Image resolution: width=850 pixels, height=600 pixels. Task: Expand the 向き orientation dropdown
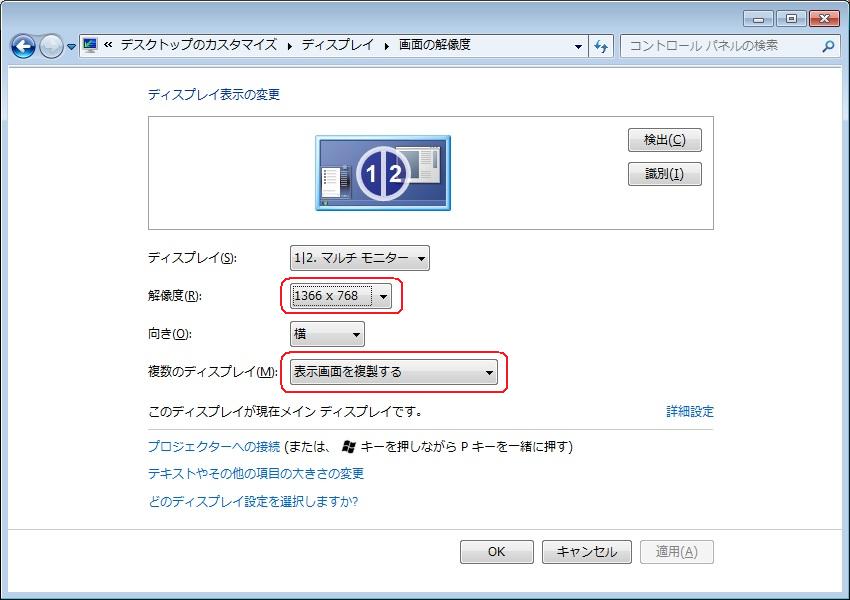click(327, 334)
